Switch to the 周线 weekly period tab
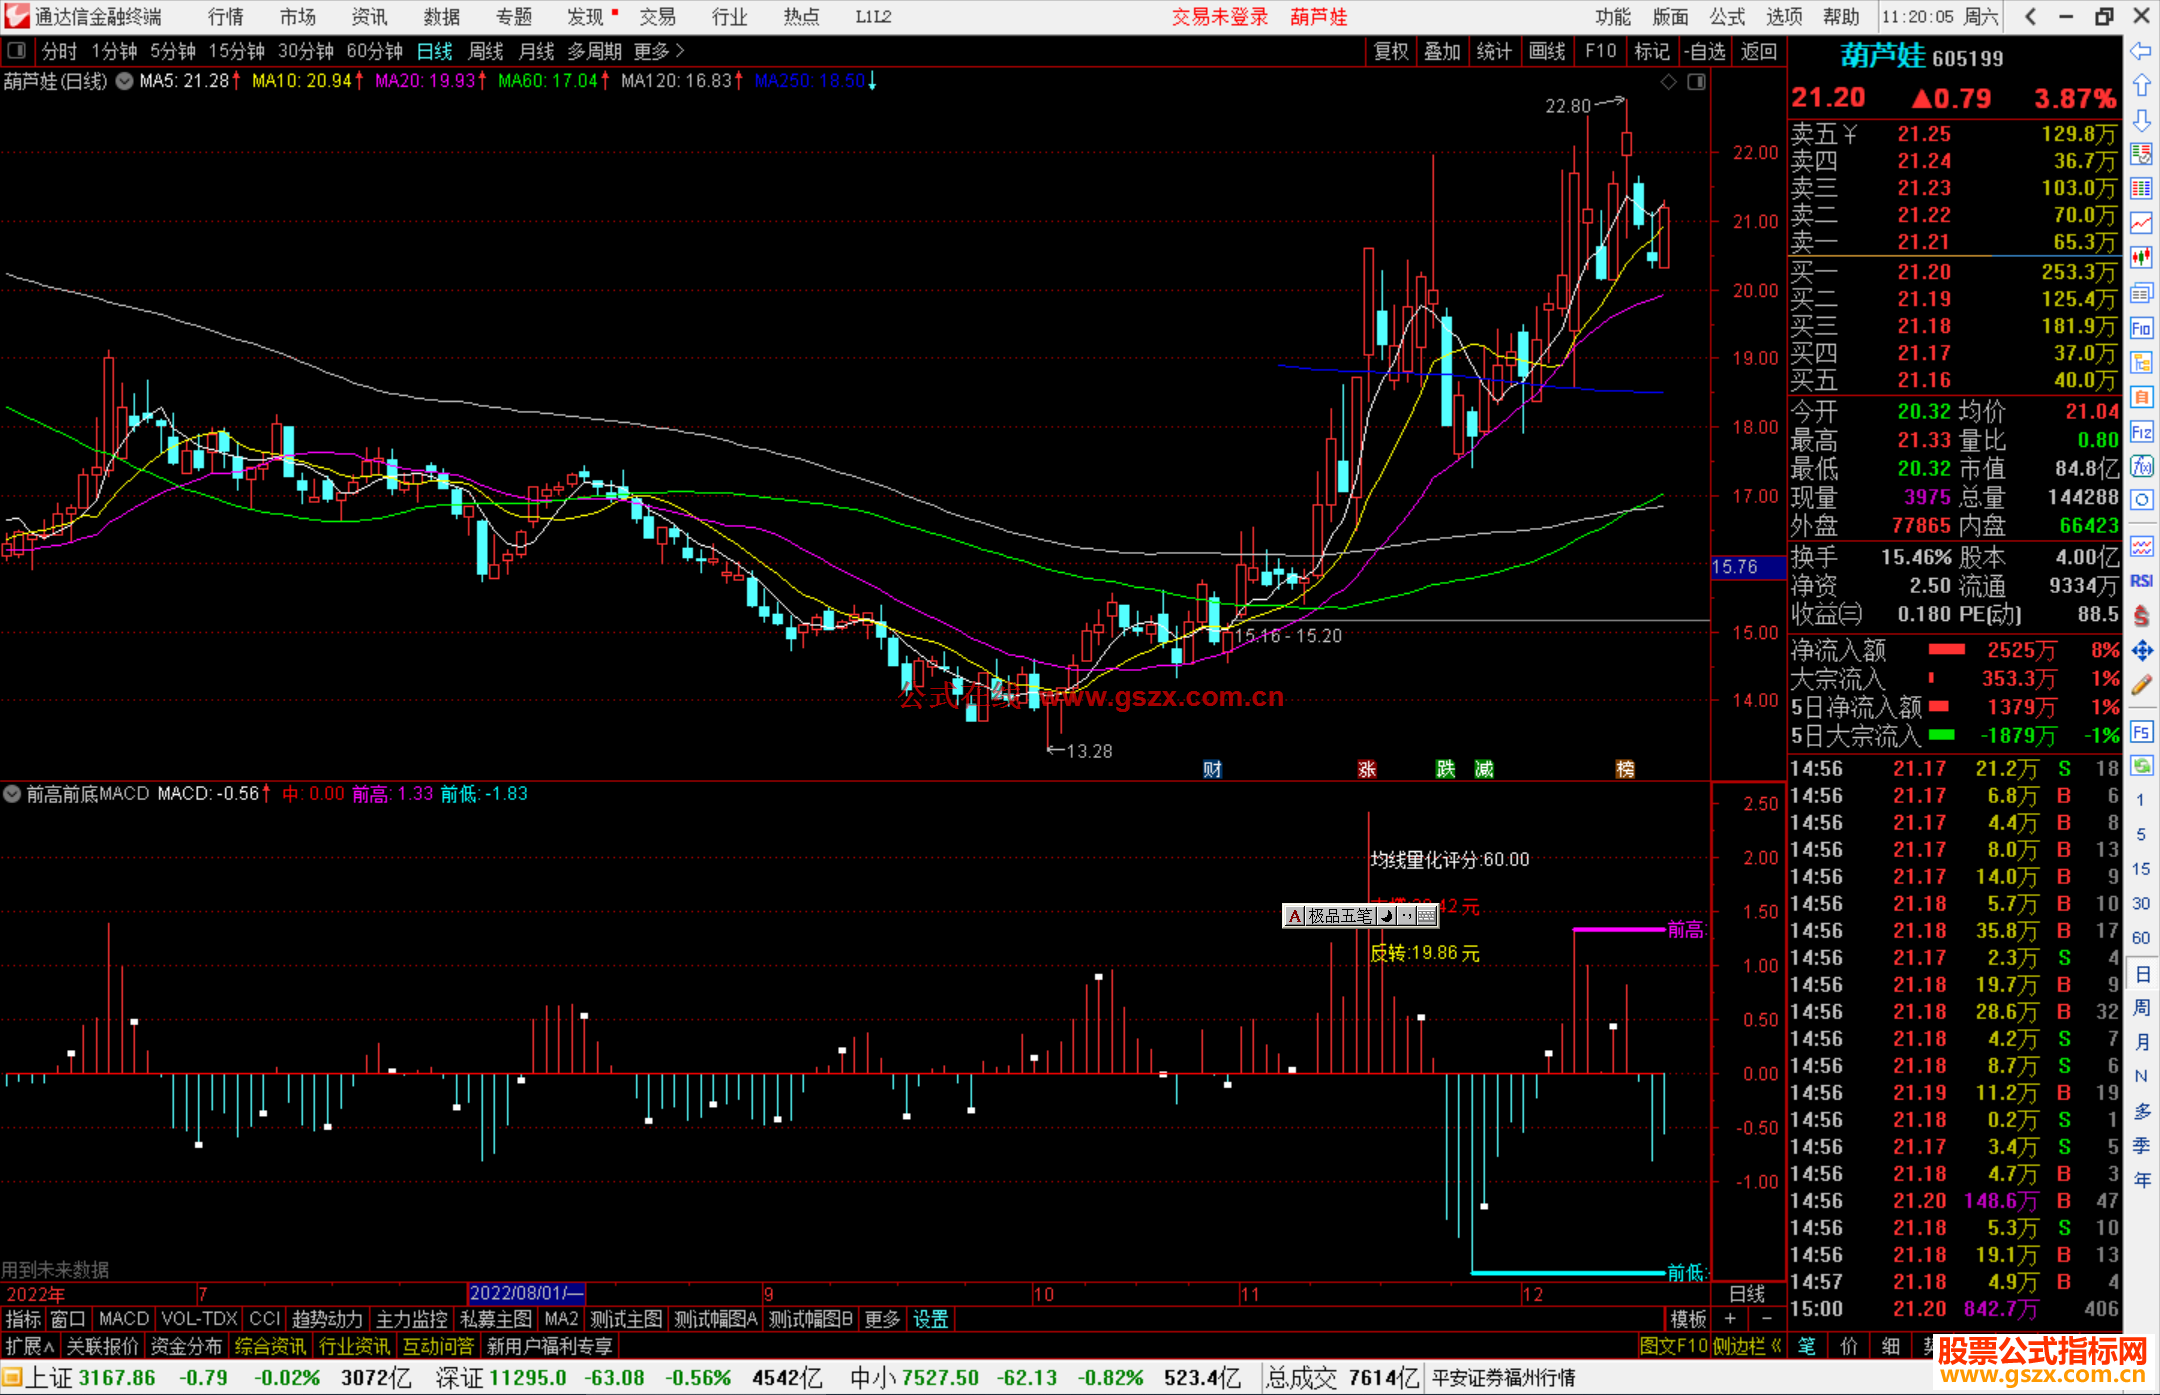The height and width of the screenshot is (1395, 2160). (x=486, y=51)
